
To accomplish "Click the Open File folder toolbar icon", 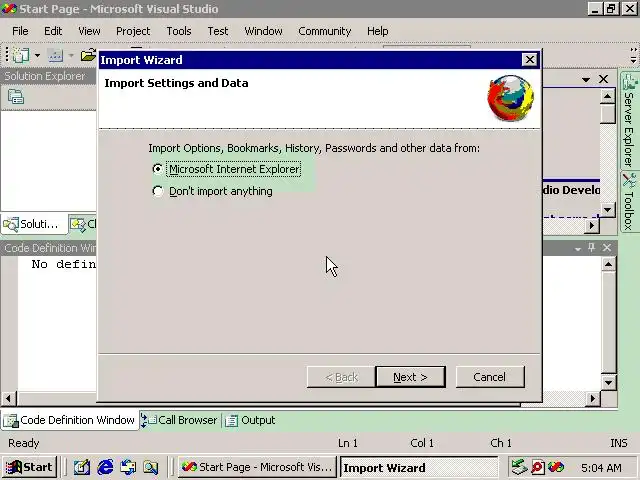I will tap(88, 55).
